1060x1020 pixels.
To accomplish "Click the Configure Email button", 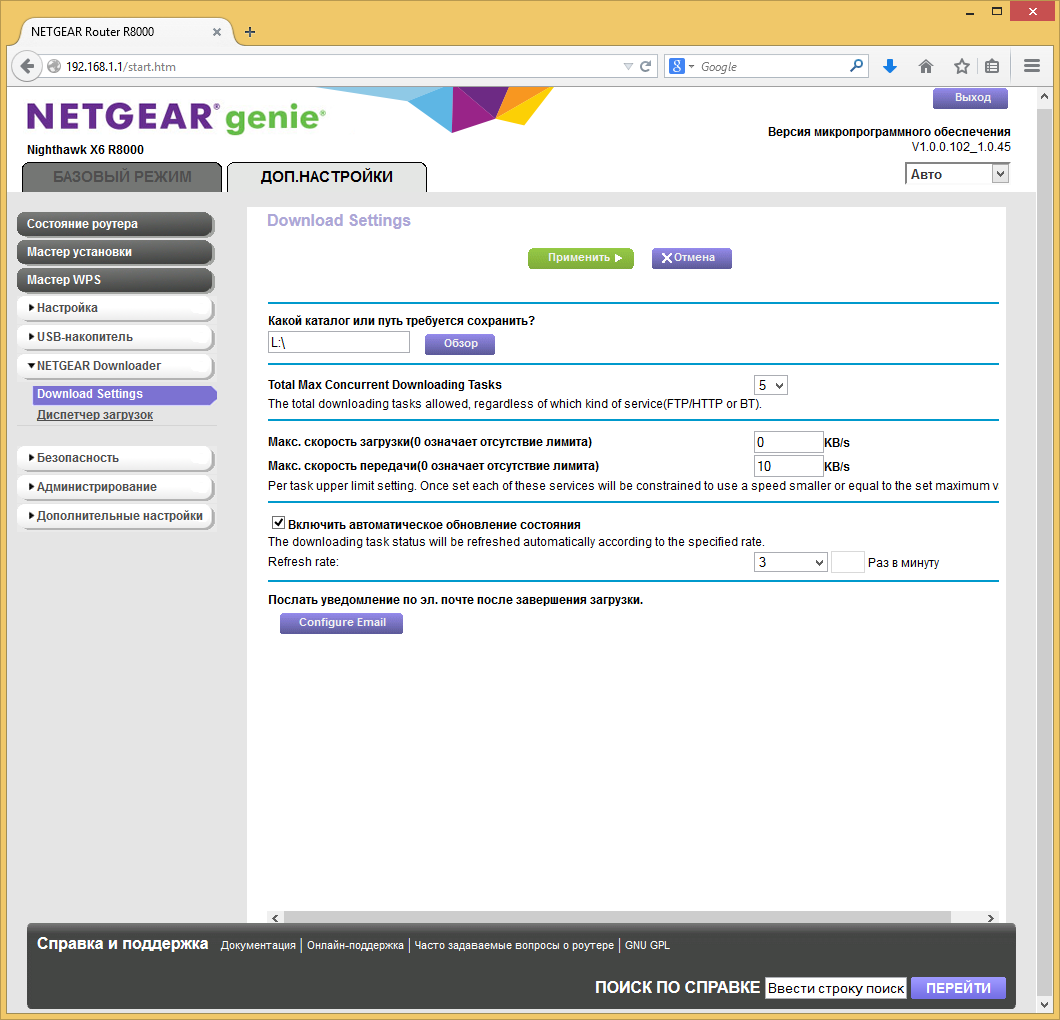I will point(341,623).
